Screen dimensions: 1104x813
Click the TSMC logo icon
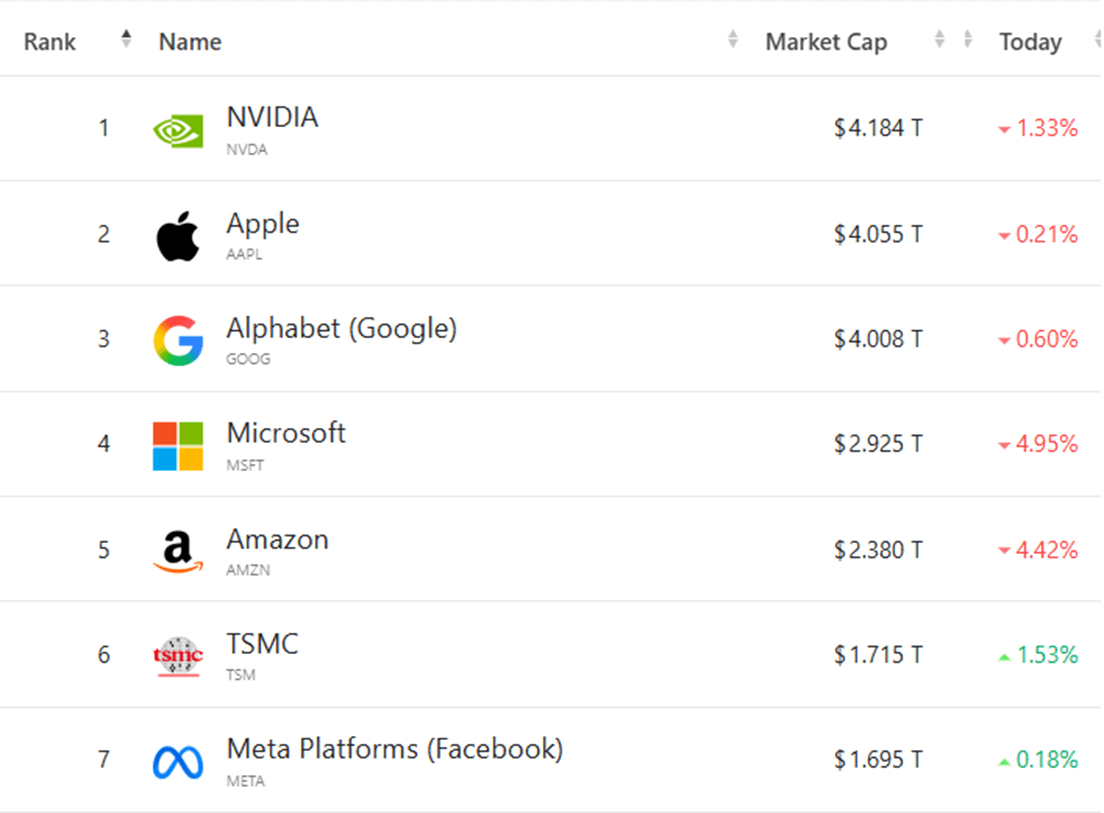tap(178, 656)
